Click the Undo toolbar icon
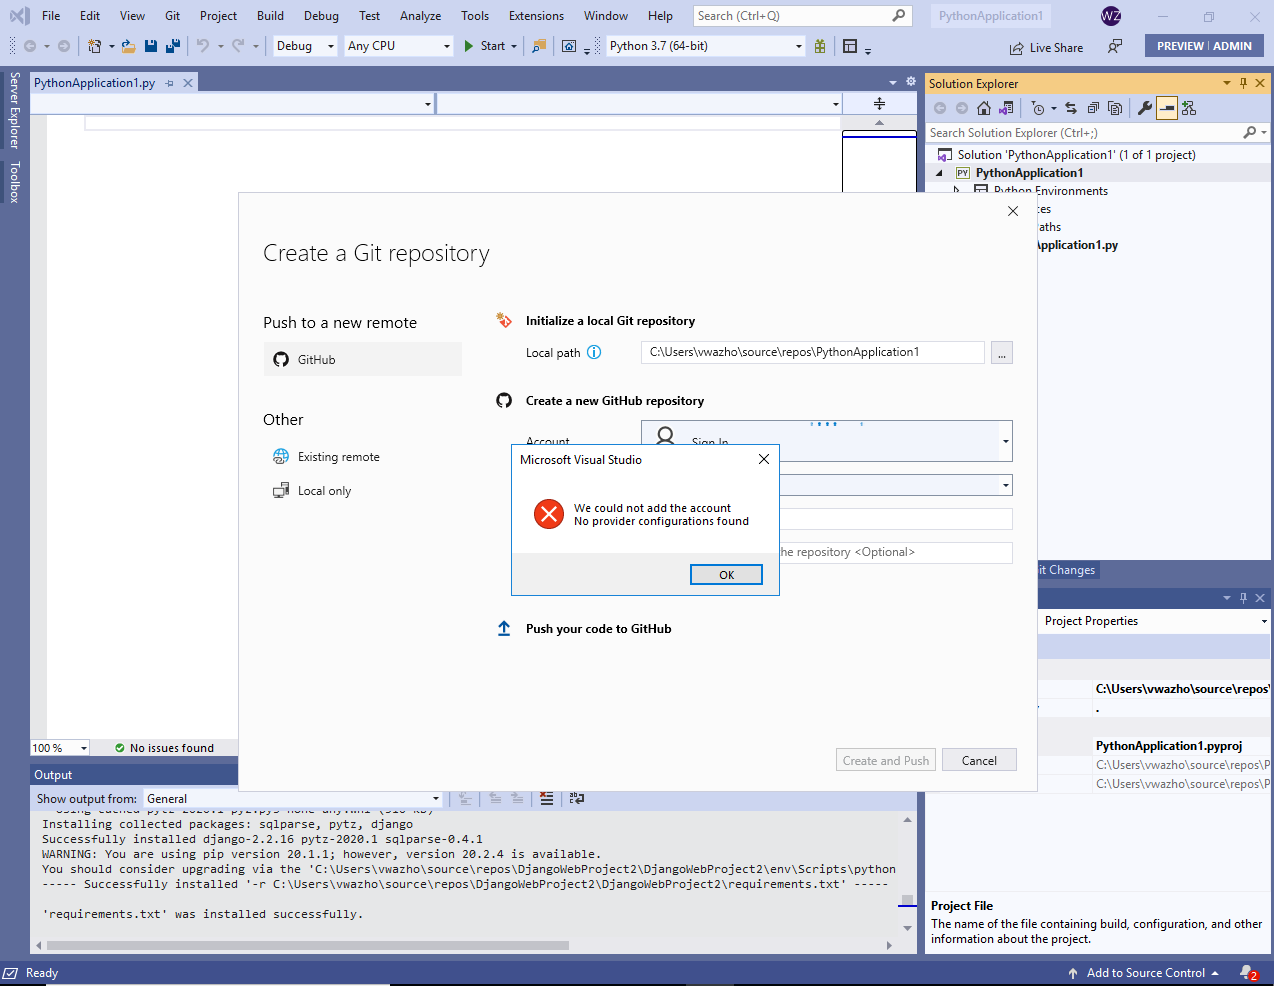 tap(203, 46)
